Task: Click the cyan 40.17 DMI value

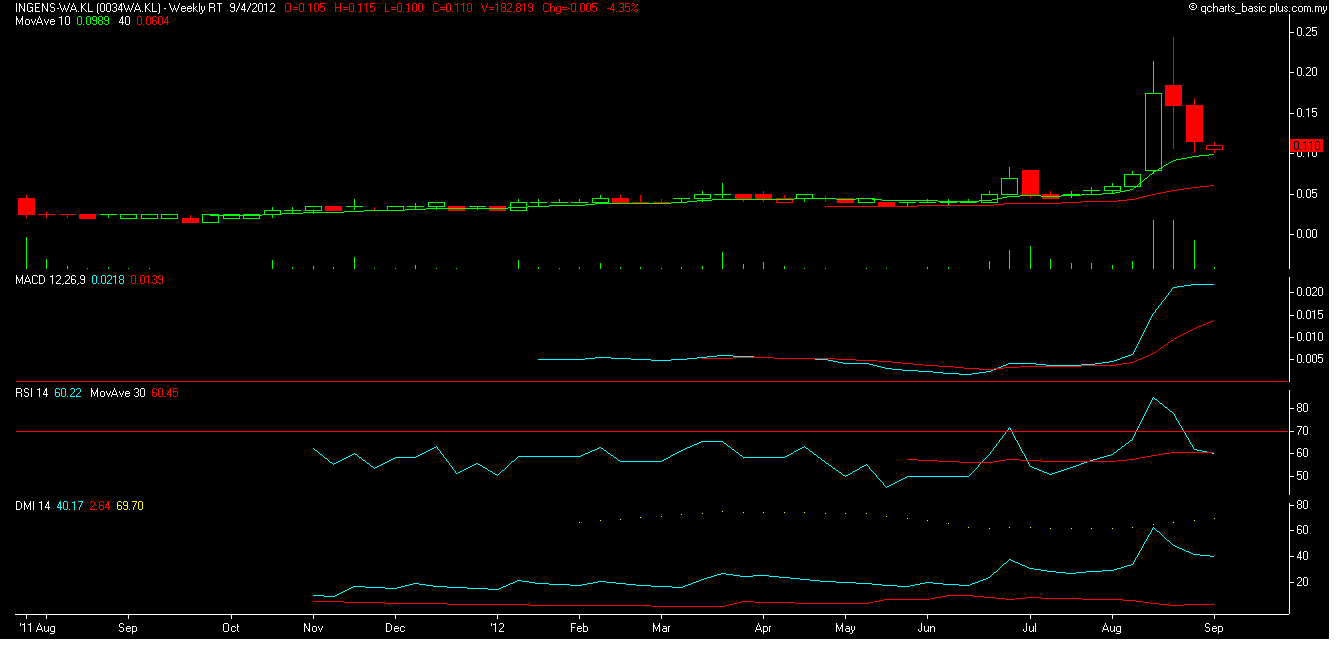Action: click(69, 506)
